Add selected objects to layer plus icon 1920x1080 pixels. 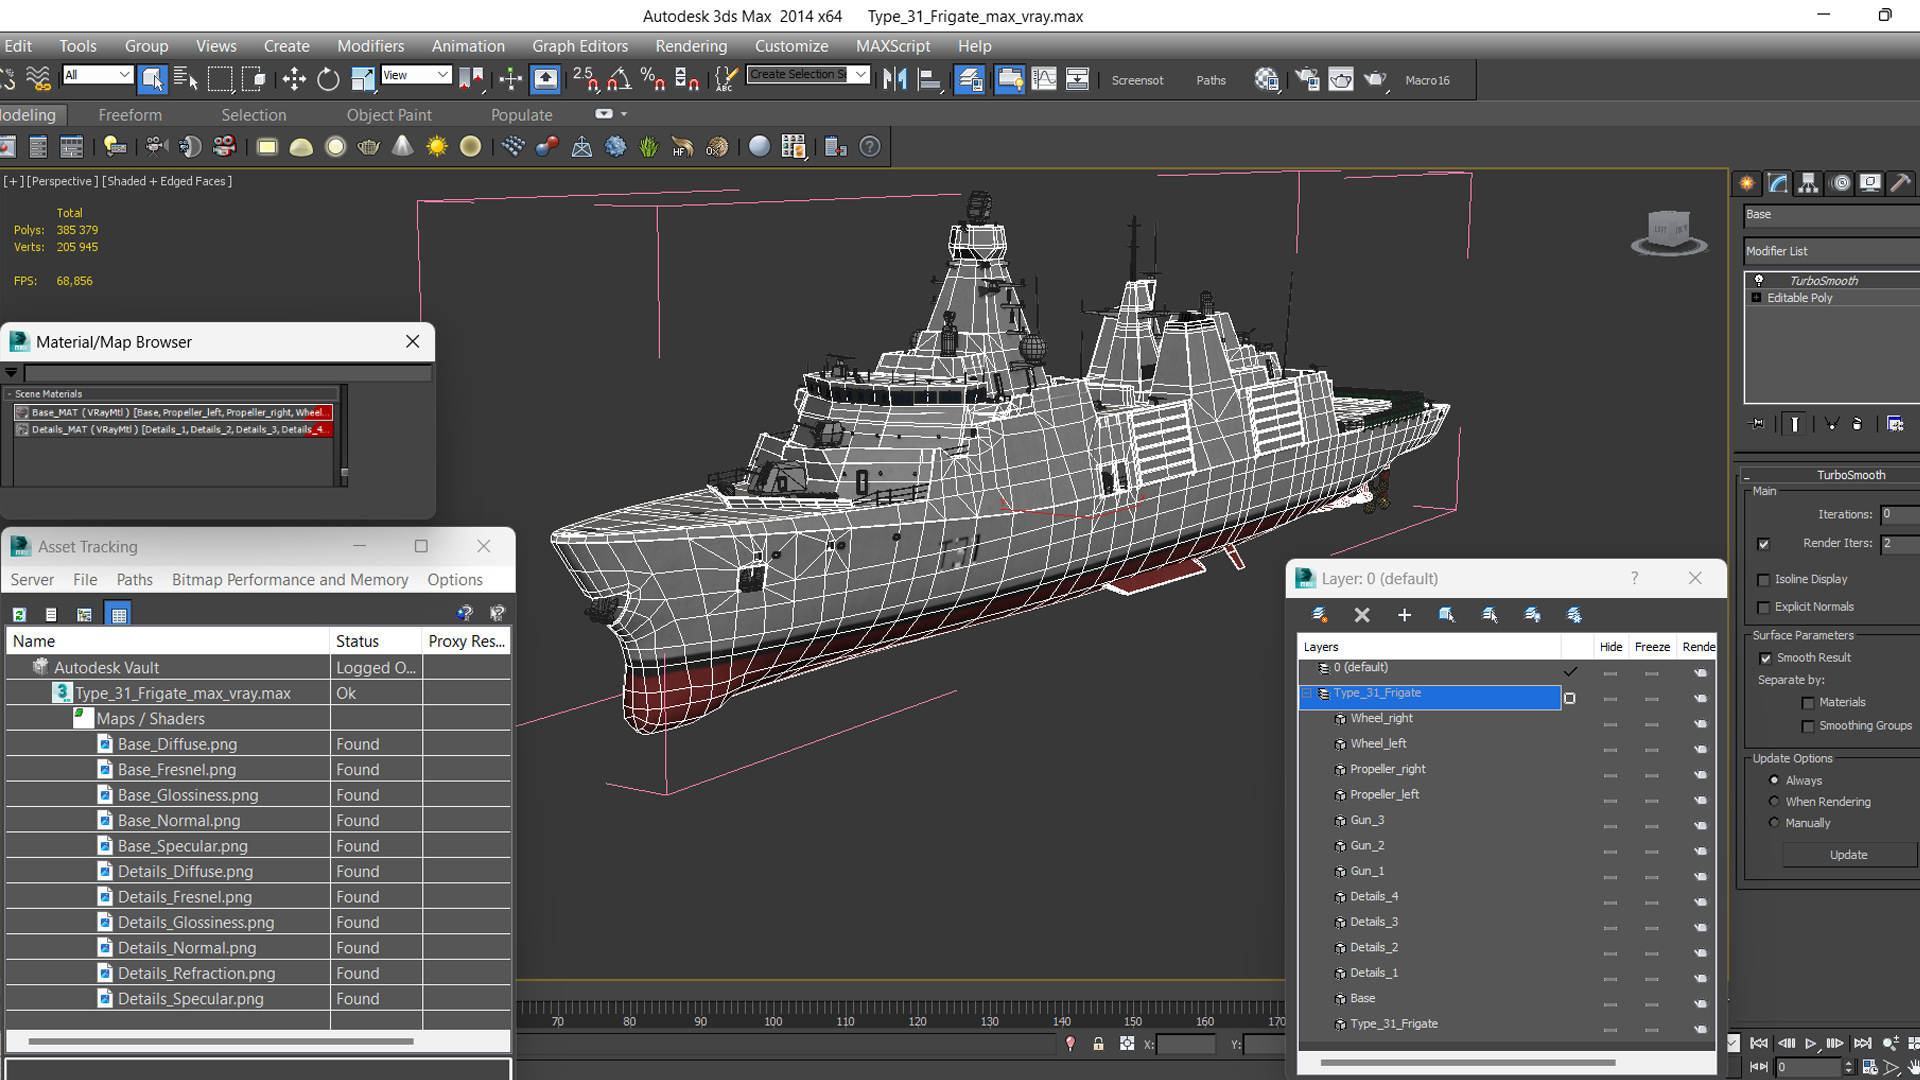[1404, 615]
